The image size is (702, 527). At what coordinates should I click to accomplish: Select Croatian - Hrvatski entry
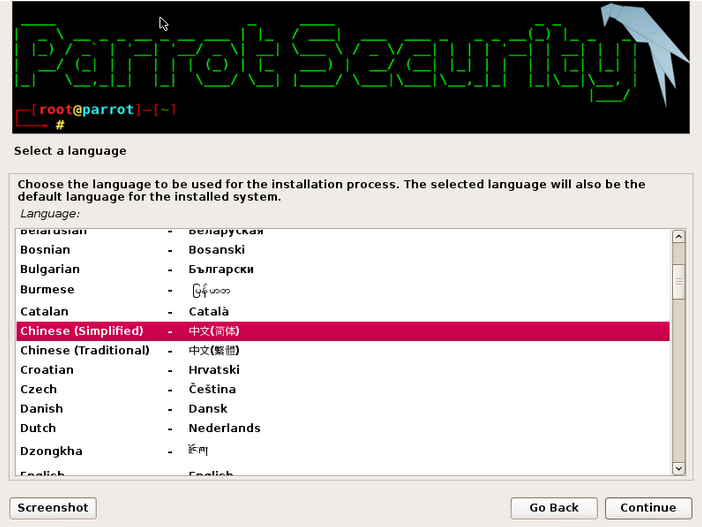[343, 370]
